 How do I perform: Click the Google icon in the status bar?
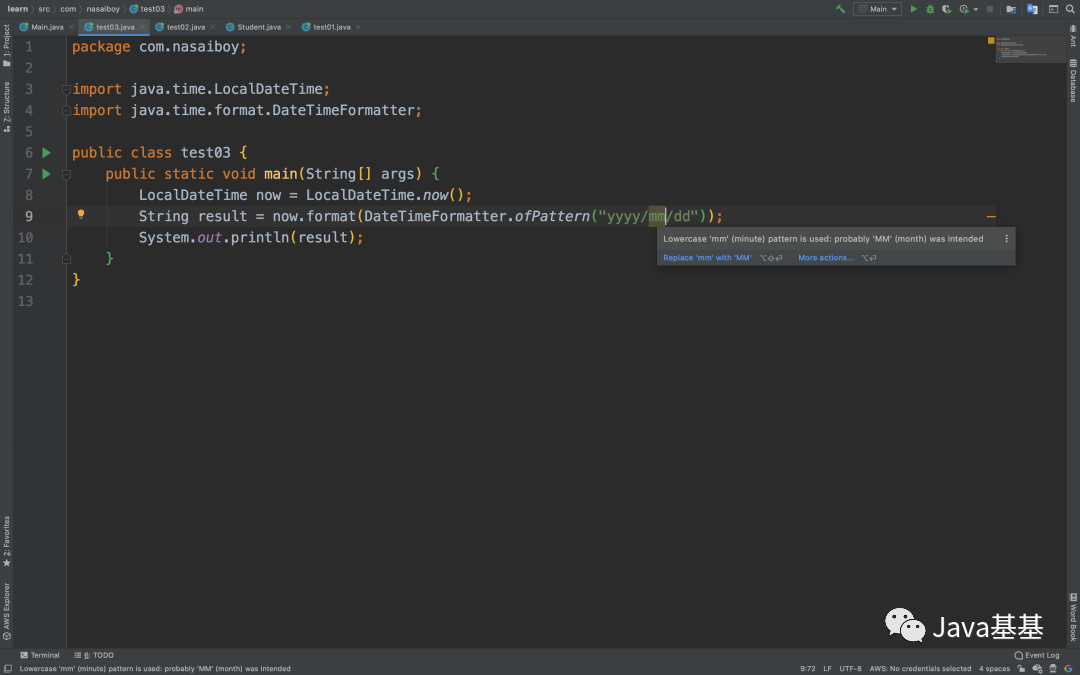point(1068,668)
